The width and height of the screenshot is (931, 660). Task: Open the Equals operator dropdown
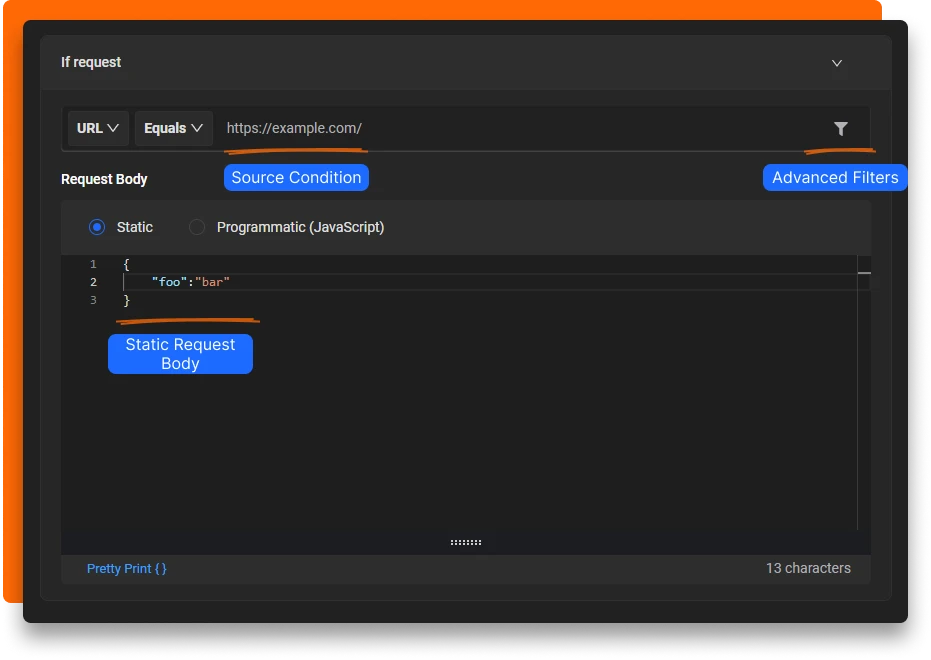point(173,128)
